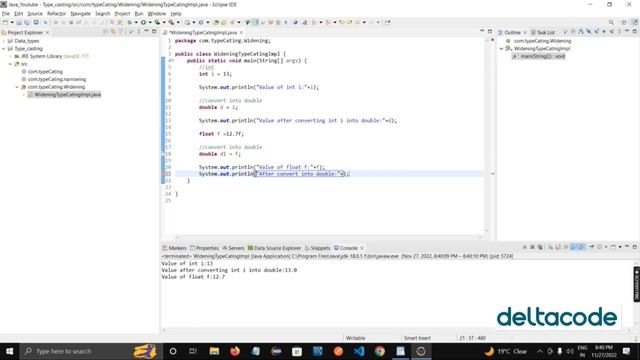Image resolution: width=640 pixels, height=360 pixels.
Task: Open Firefox from the taskbar
Action: [235, 351]
